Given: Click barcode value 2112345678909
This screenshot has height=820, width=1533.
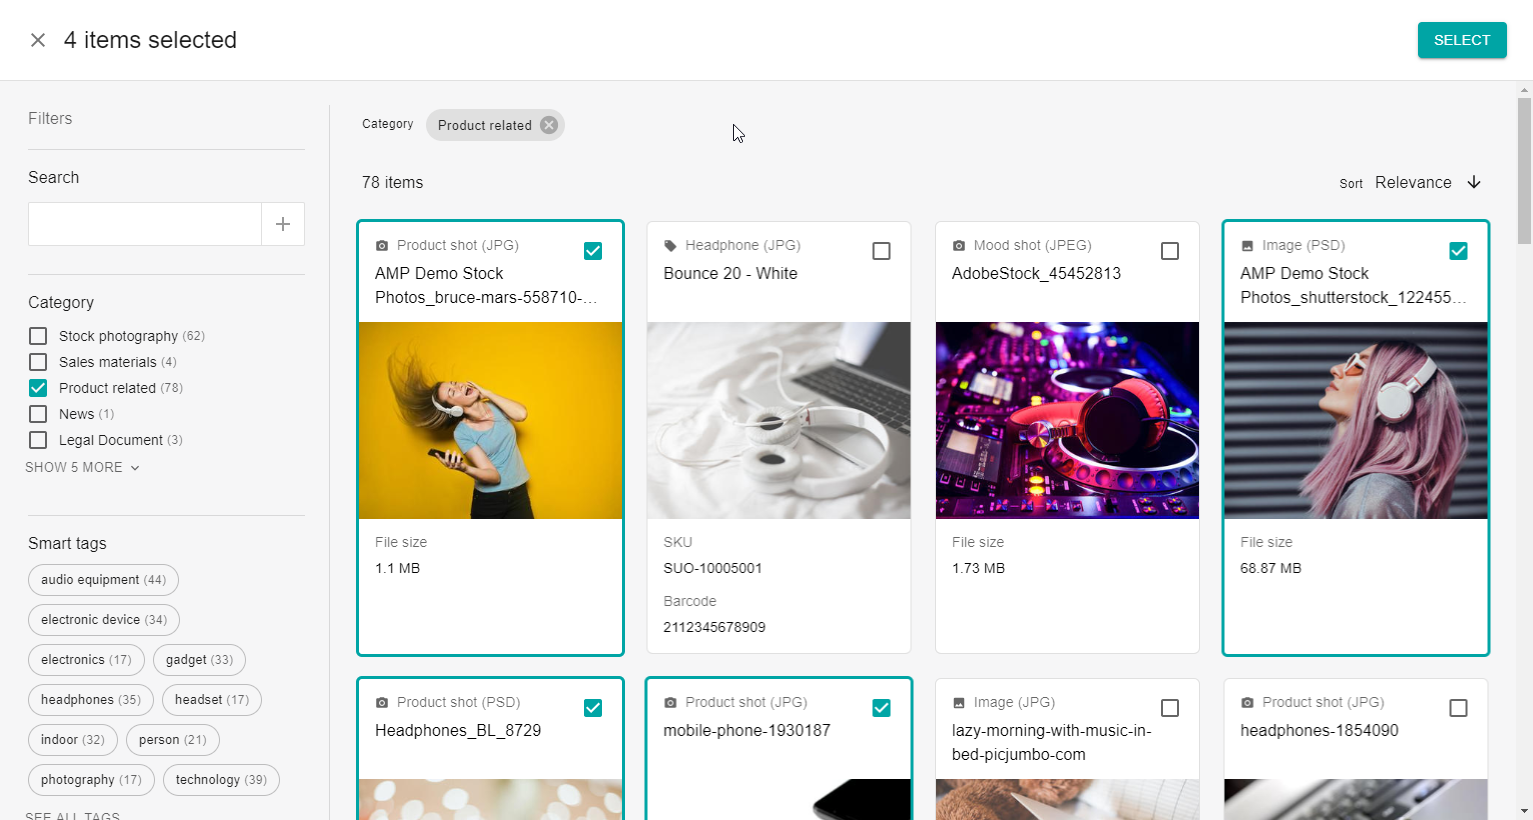Looking at the screenshot, I should coord(714,627).
